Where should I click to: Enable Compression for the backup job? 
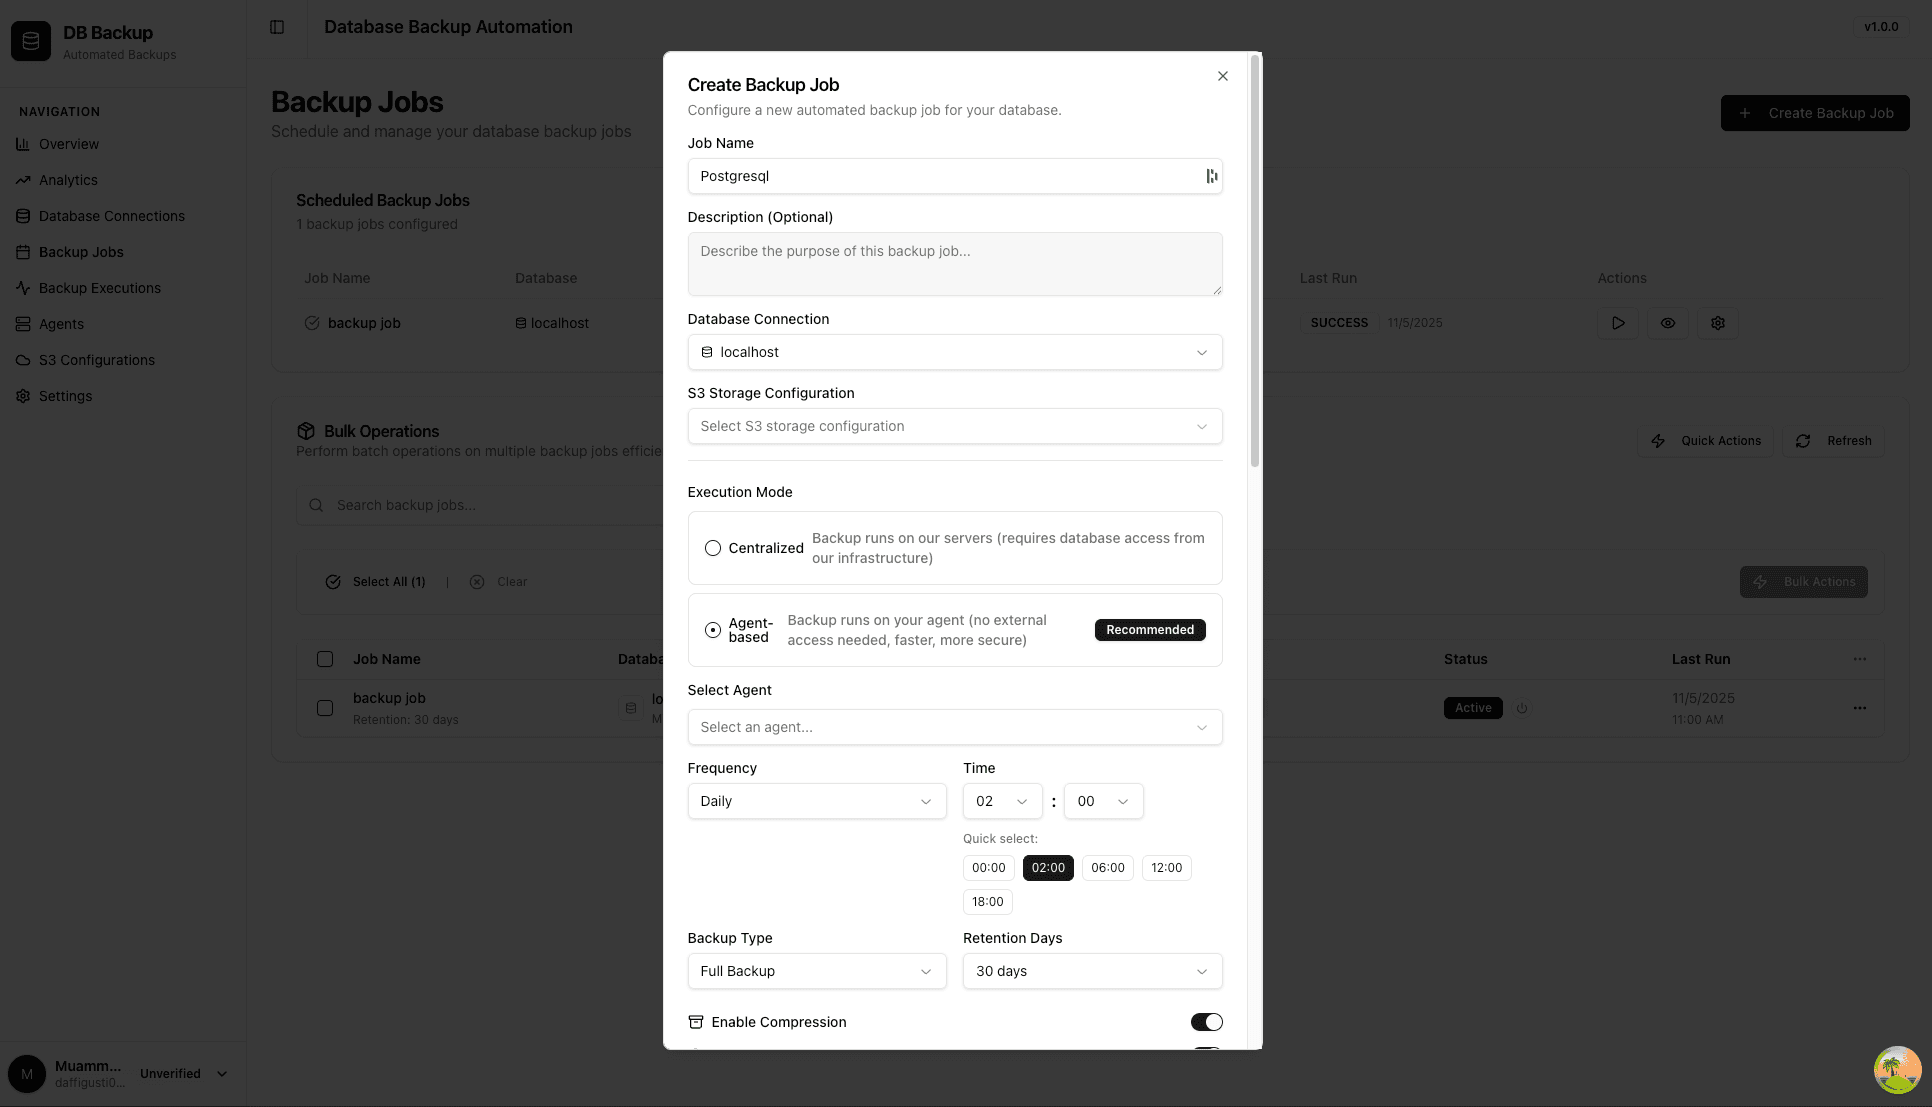[1206, 1021]
